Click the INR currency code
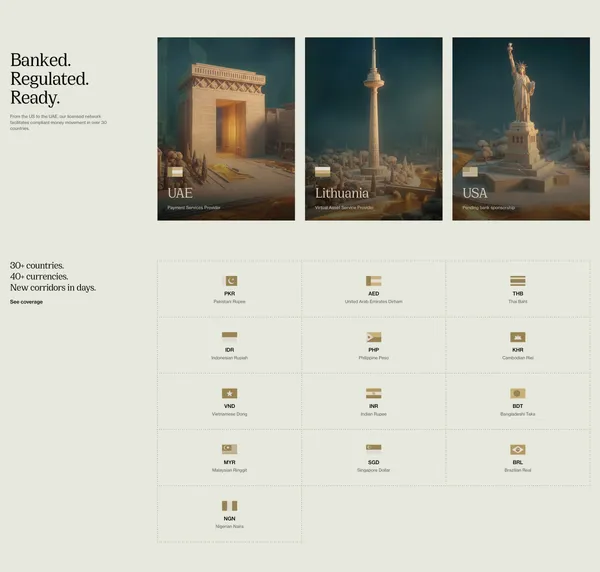Screen dimensions: 600x572 [373, 406]
